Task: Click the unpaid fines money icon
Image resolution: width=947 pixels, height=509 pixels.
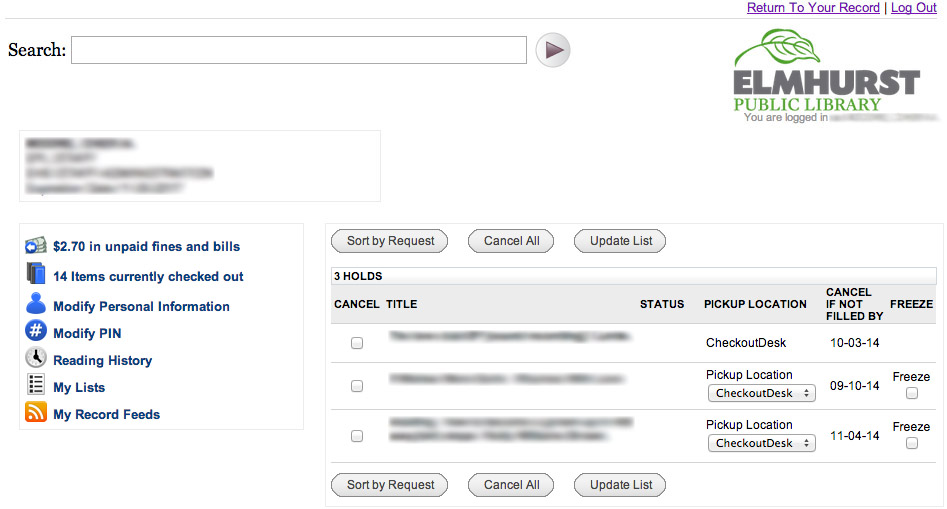Action: pyautogui.click(x=36, y=246)
